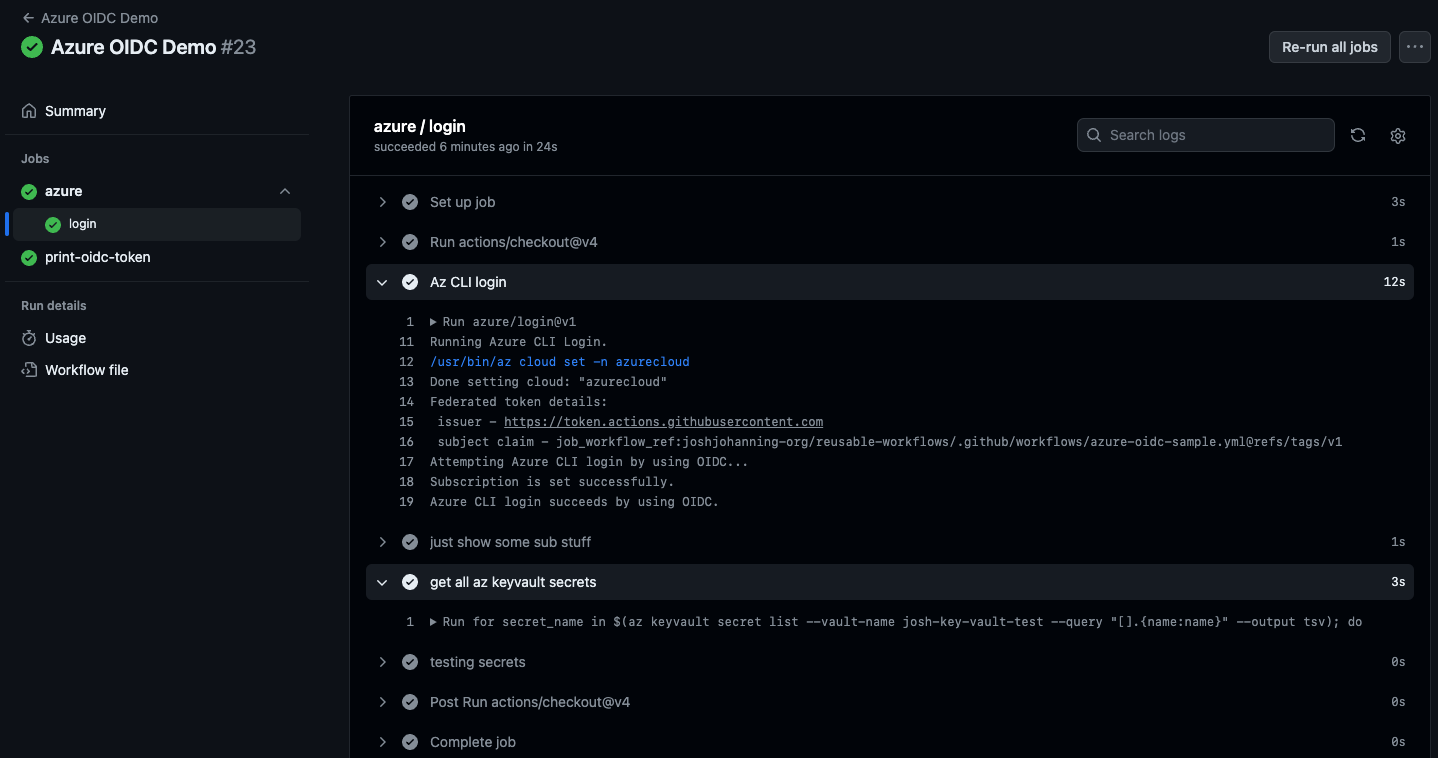Expand the Set up job step
Screen dimensions: 1438x758
pos(382,202)
